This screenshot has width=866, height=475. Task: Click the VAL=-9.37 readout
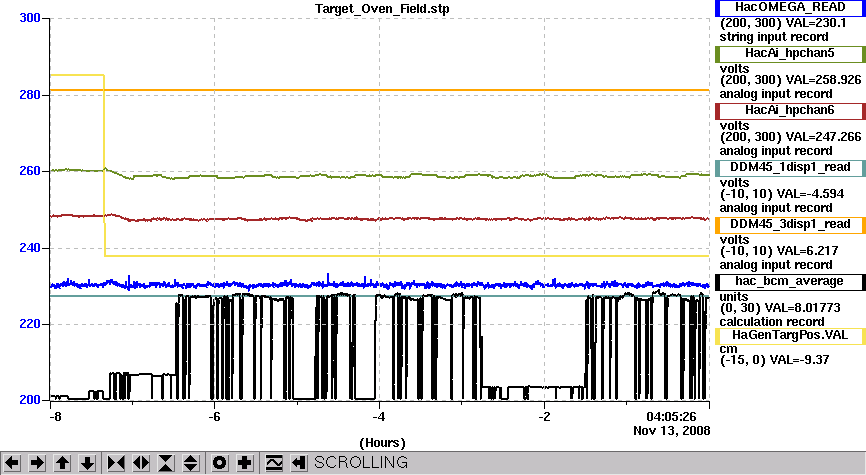(800, 360)
